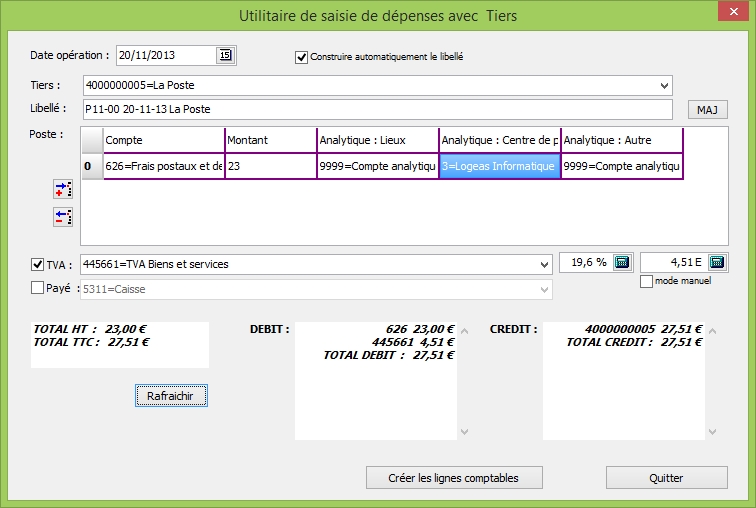Expand the Tiers dropdown list

664,85
